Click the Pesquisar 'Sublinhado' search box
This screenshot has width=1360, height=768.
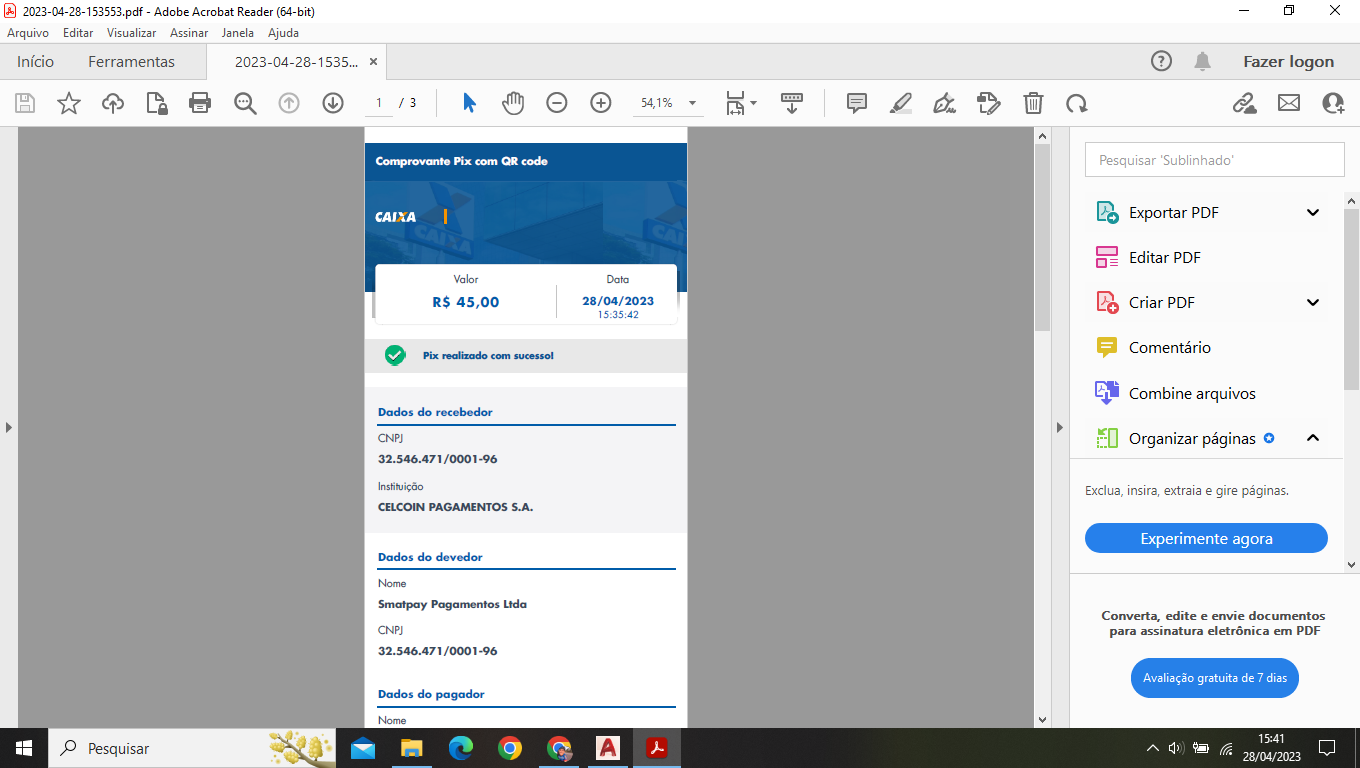click(x=1215, y=160)
